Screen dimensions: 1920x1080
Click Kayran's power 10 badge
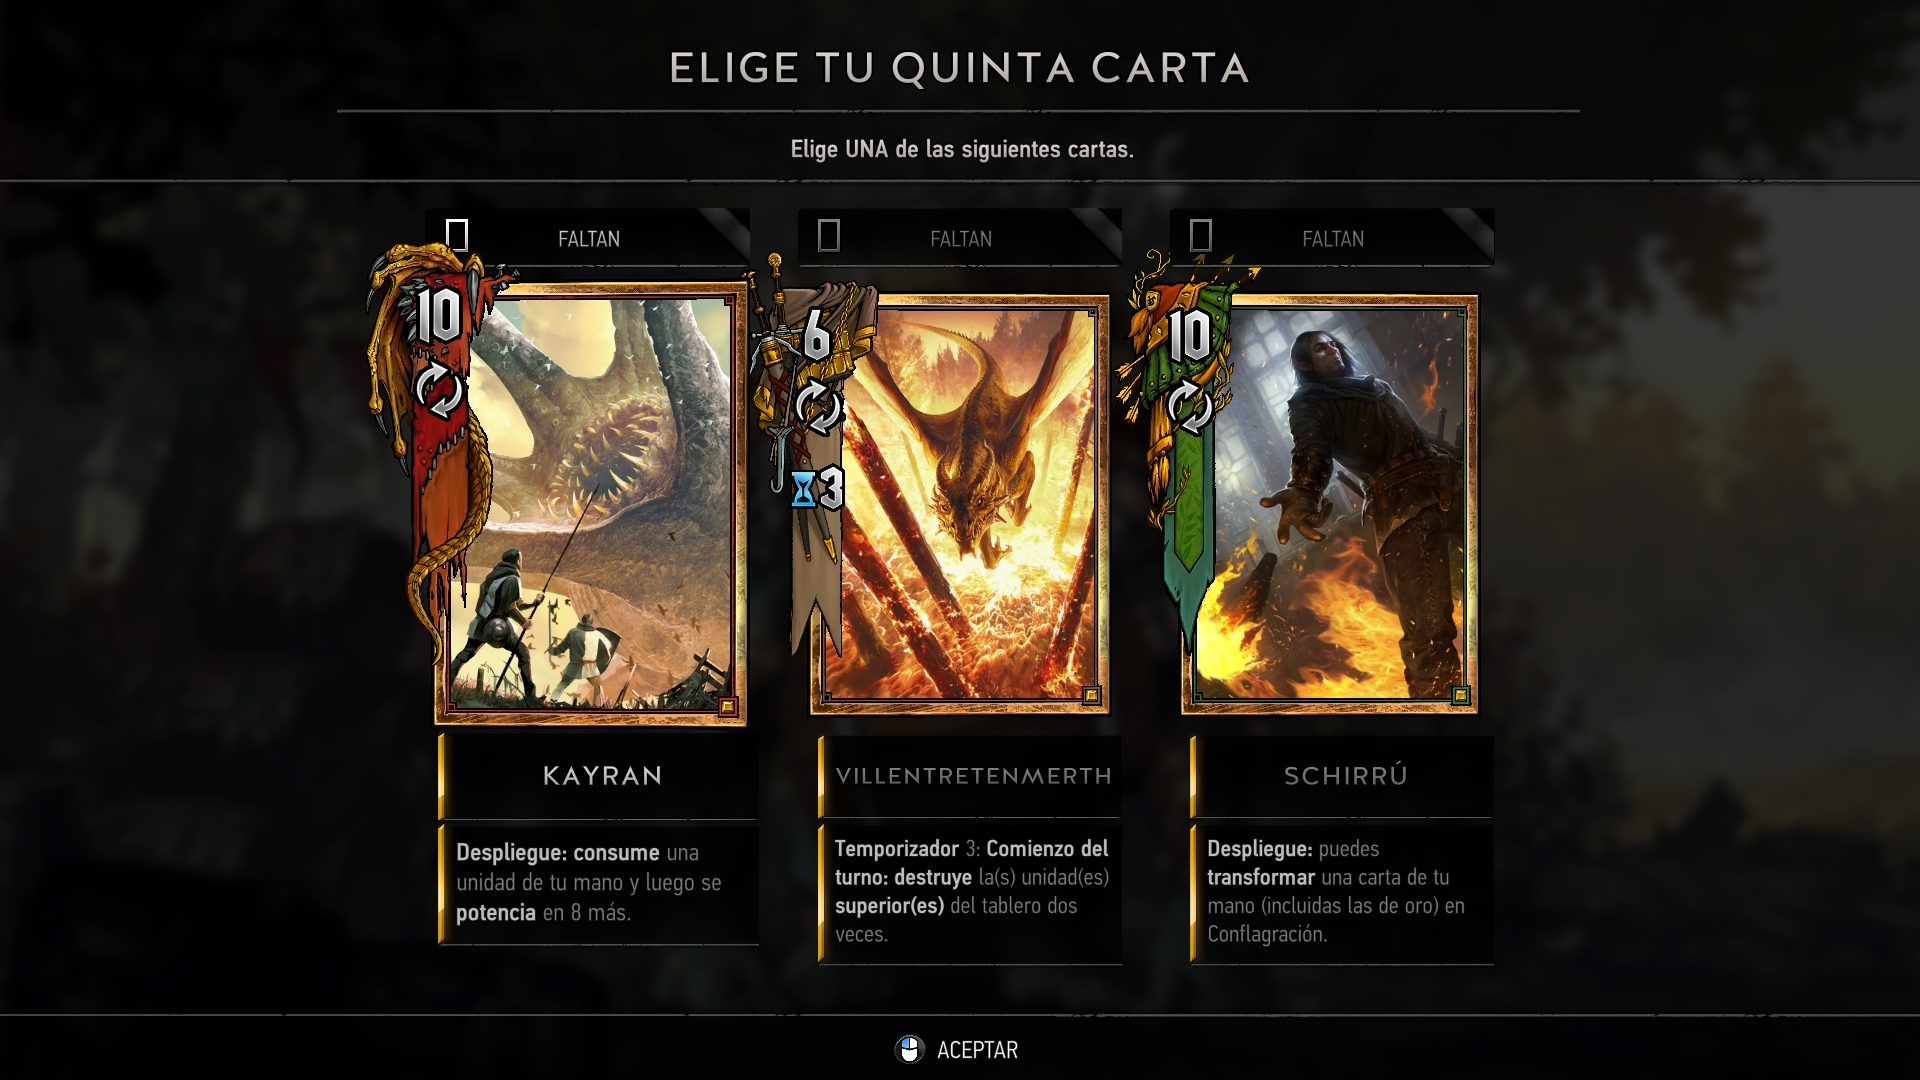(438, 315)
